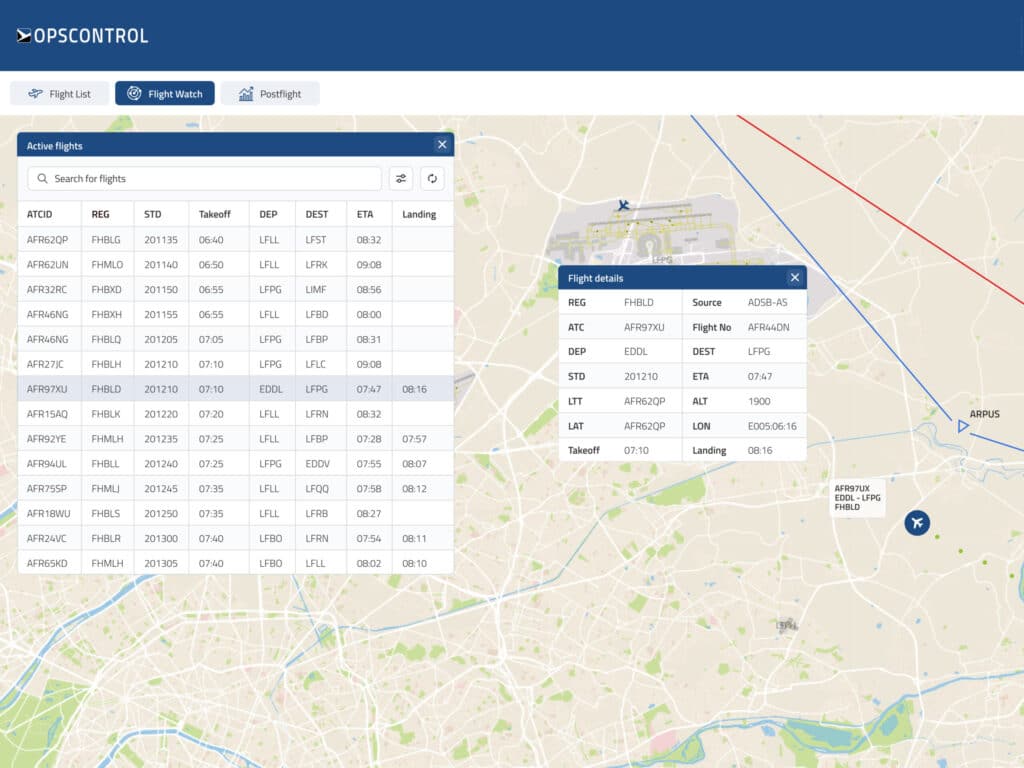This screenshot has width=1024, height=768.
Task: Select flight row AFR755P
Action: 236,488
